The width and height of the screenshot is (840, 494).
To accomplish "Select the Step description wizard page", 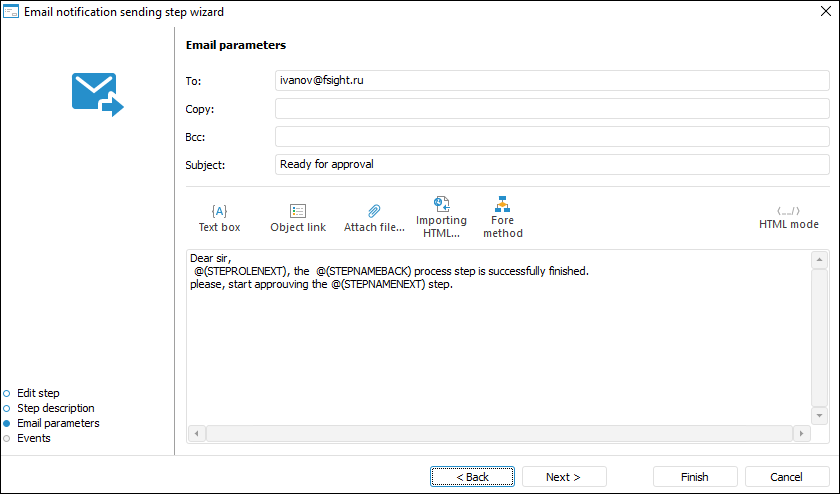I will [55, 408].
